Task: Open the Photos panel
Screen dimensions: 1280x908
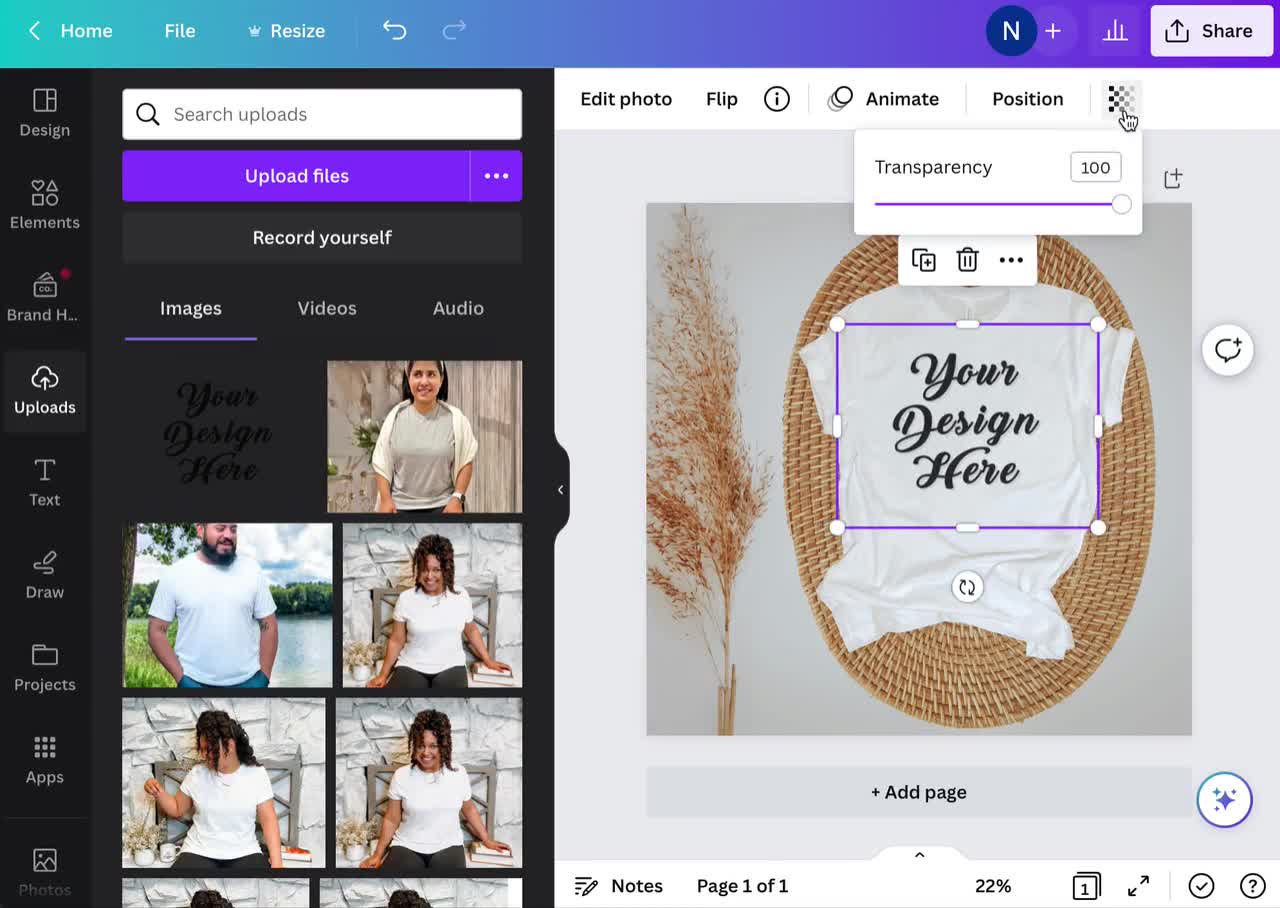Action: coord(44,871)
